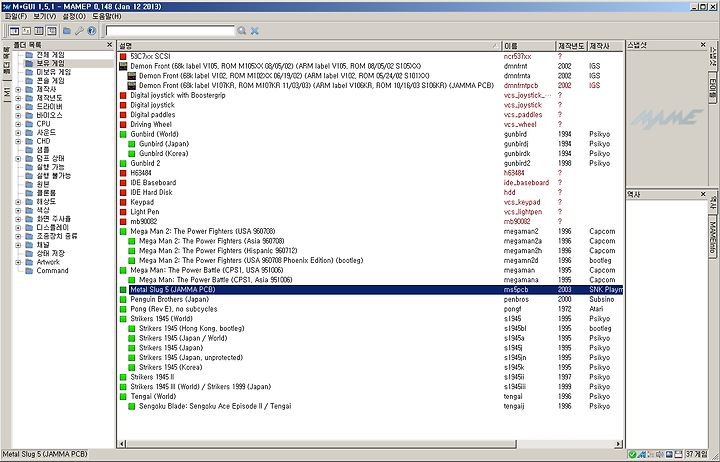Open the 설정(O) menu
The image size is (720, 462).
click(x=74, y=16)
